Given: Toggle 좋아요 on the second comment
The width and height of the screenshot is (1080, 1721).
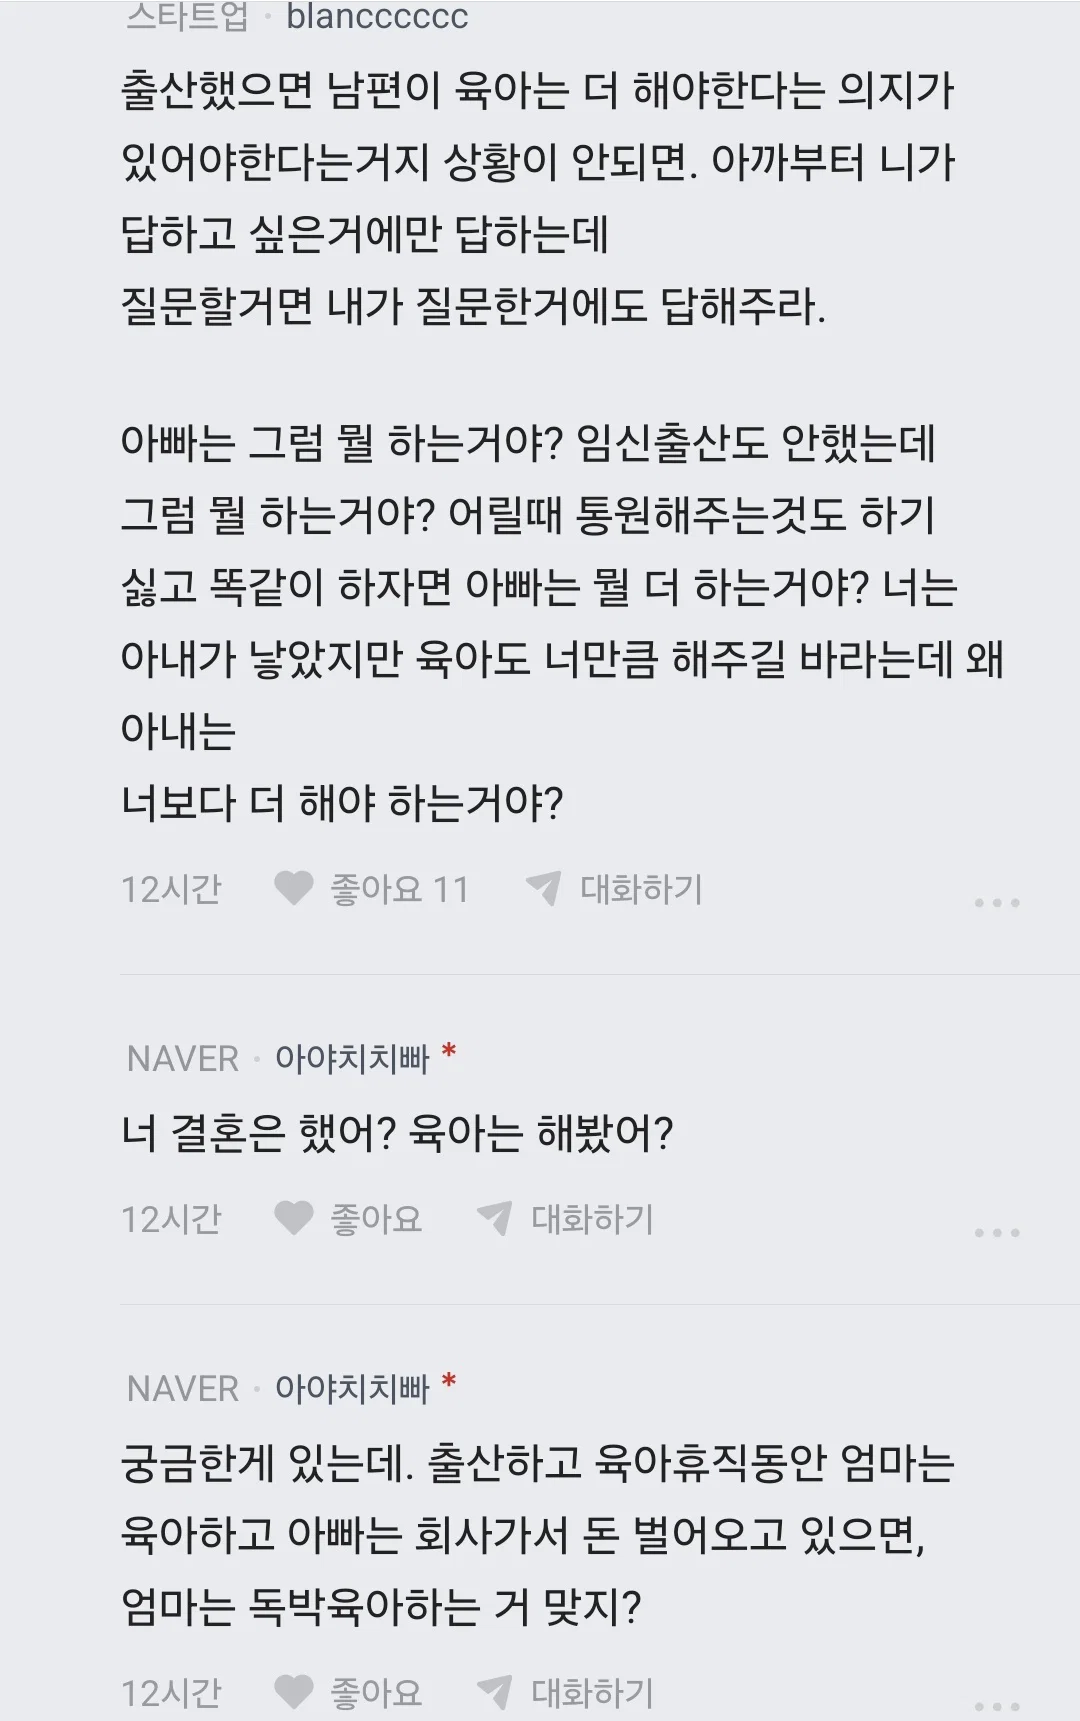Looking at the screenshot, I should pyautogui.click(x=376, y=1219).
